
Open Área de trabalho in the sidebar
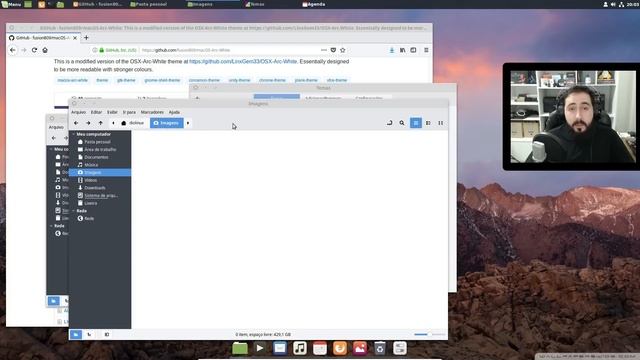click(100, 150)
